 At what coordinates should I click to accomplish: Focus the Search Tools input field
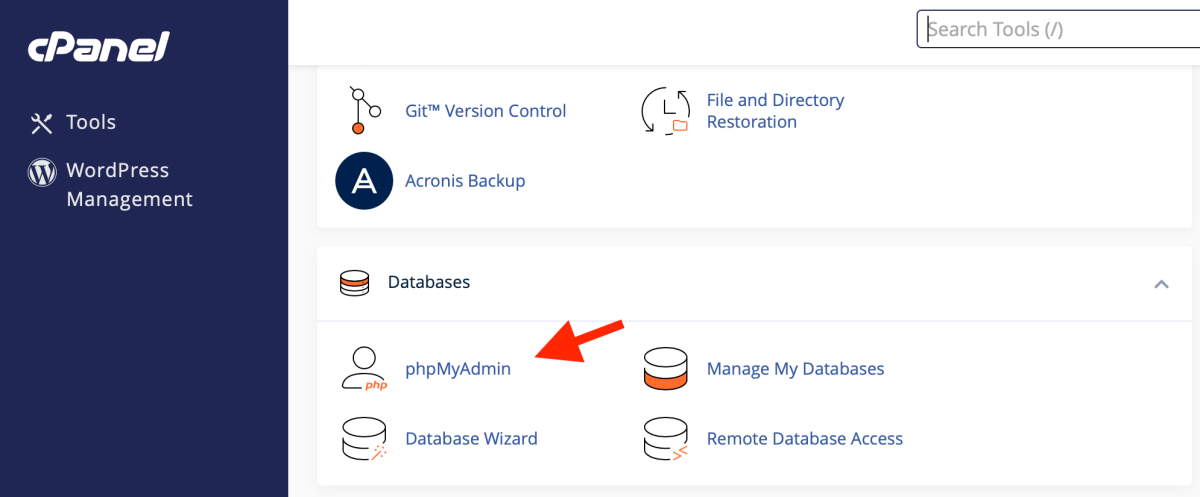point(1058,29)
